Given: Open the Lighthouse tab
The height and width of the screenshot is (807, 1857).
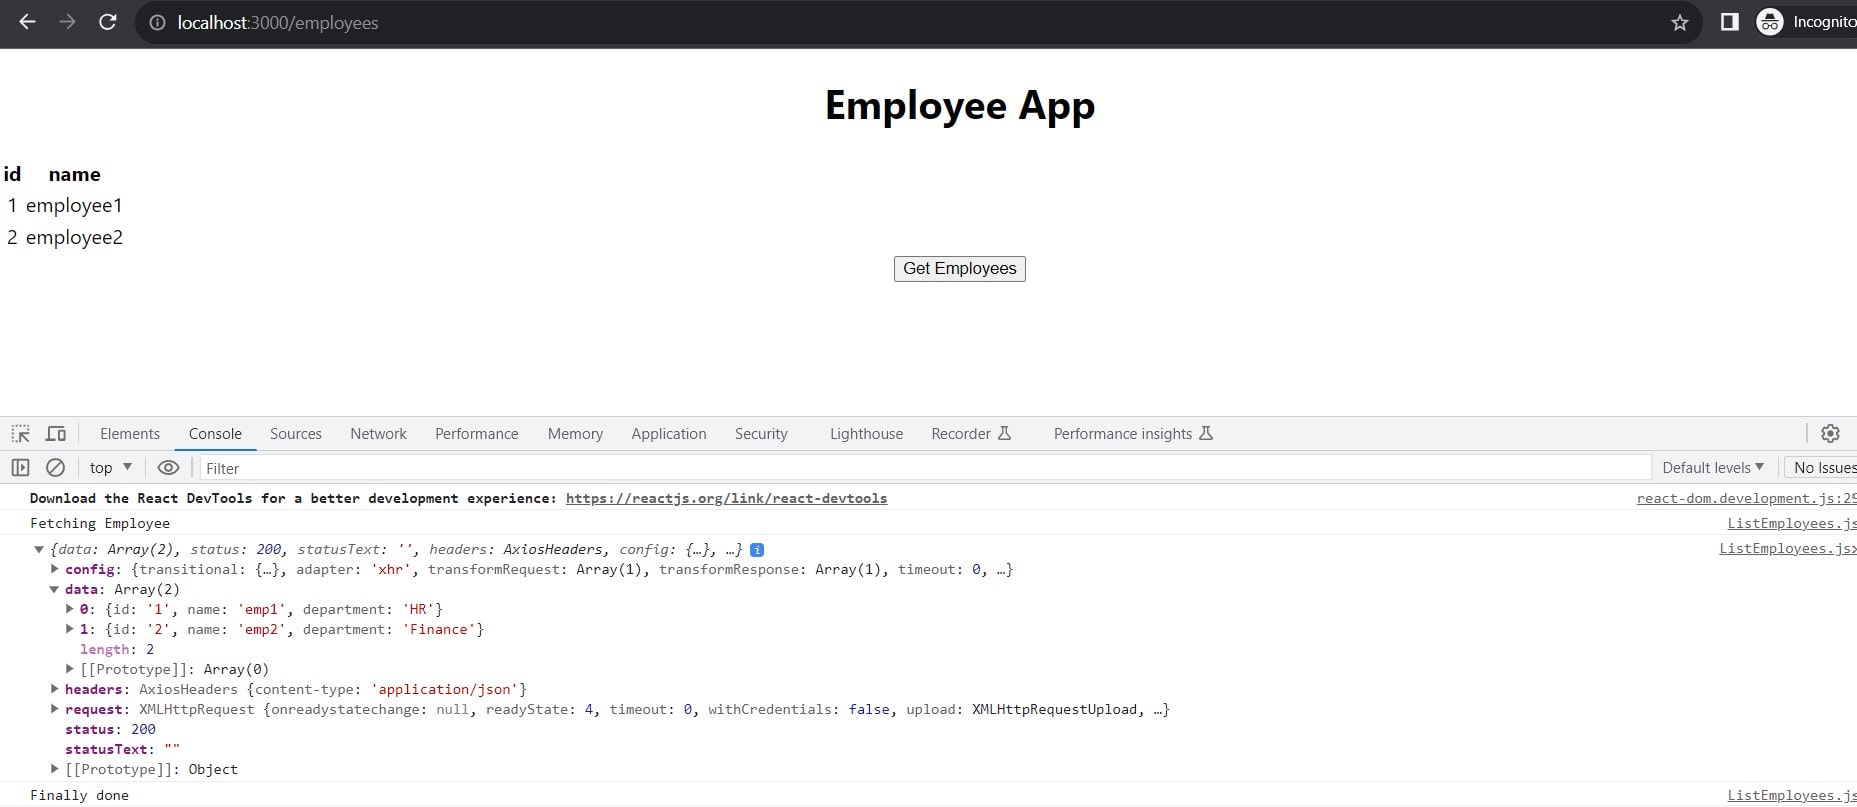Looking at the screenshot, I should click(866, 433).
